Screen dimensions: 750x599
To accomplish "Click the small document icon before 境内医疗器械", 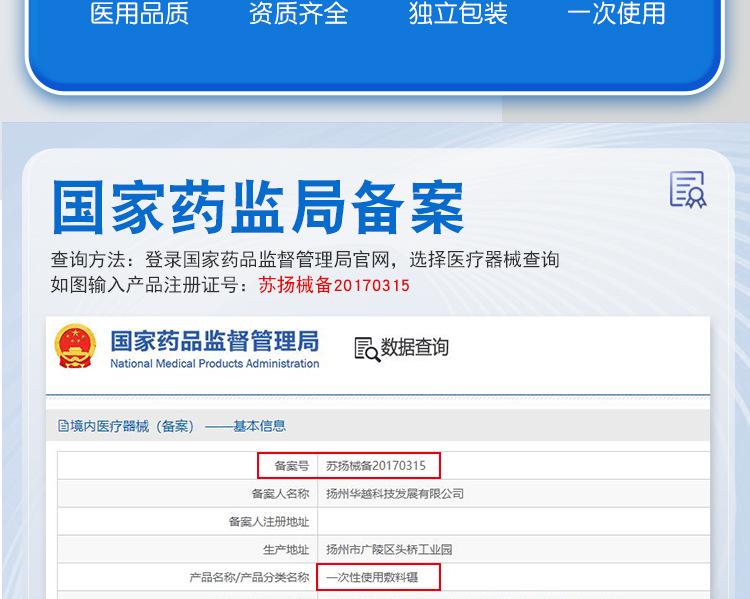I will [63, 426].
